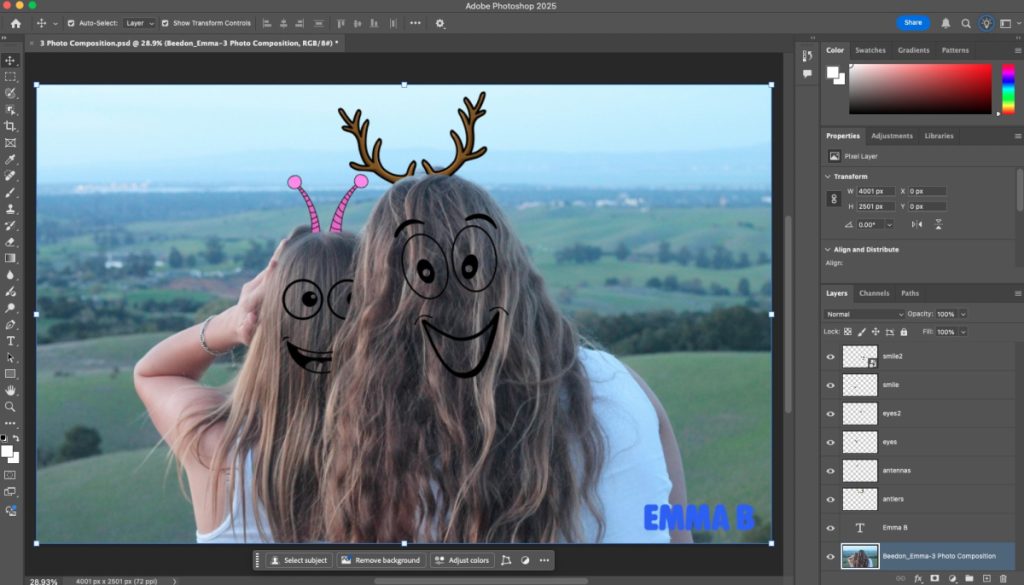
Task: Open the options bar settings gear
Action: pos(440,23)
